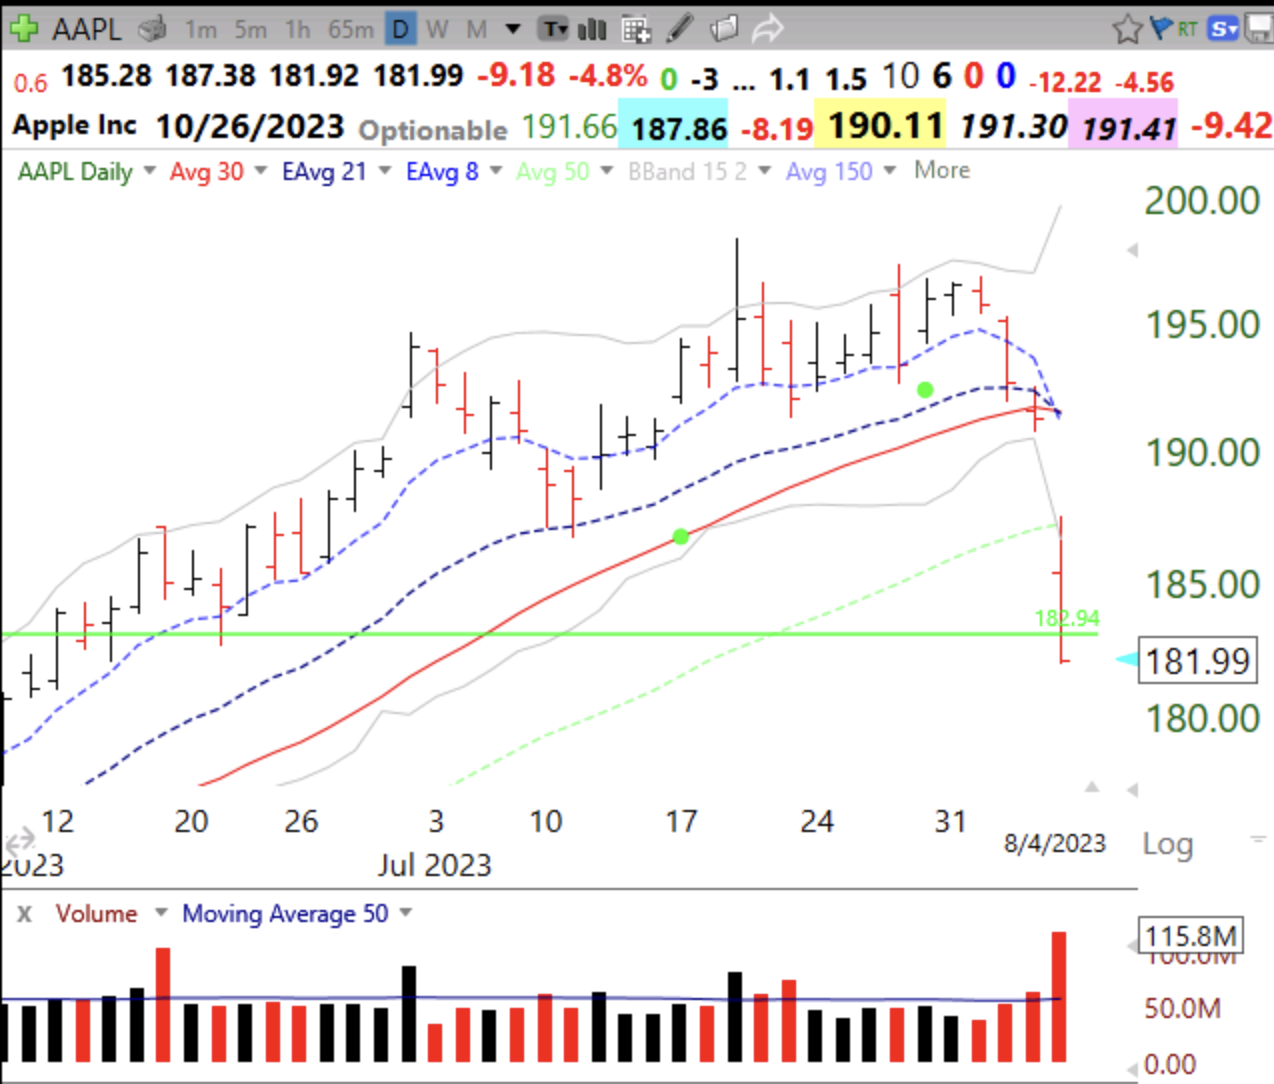The image size is (1274, 1084).
Task: Click the blue S icon
Action: coord(1223,29)
